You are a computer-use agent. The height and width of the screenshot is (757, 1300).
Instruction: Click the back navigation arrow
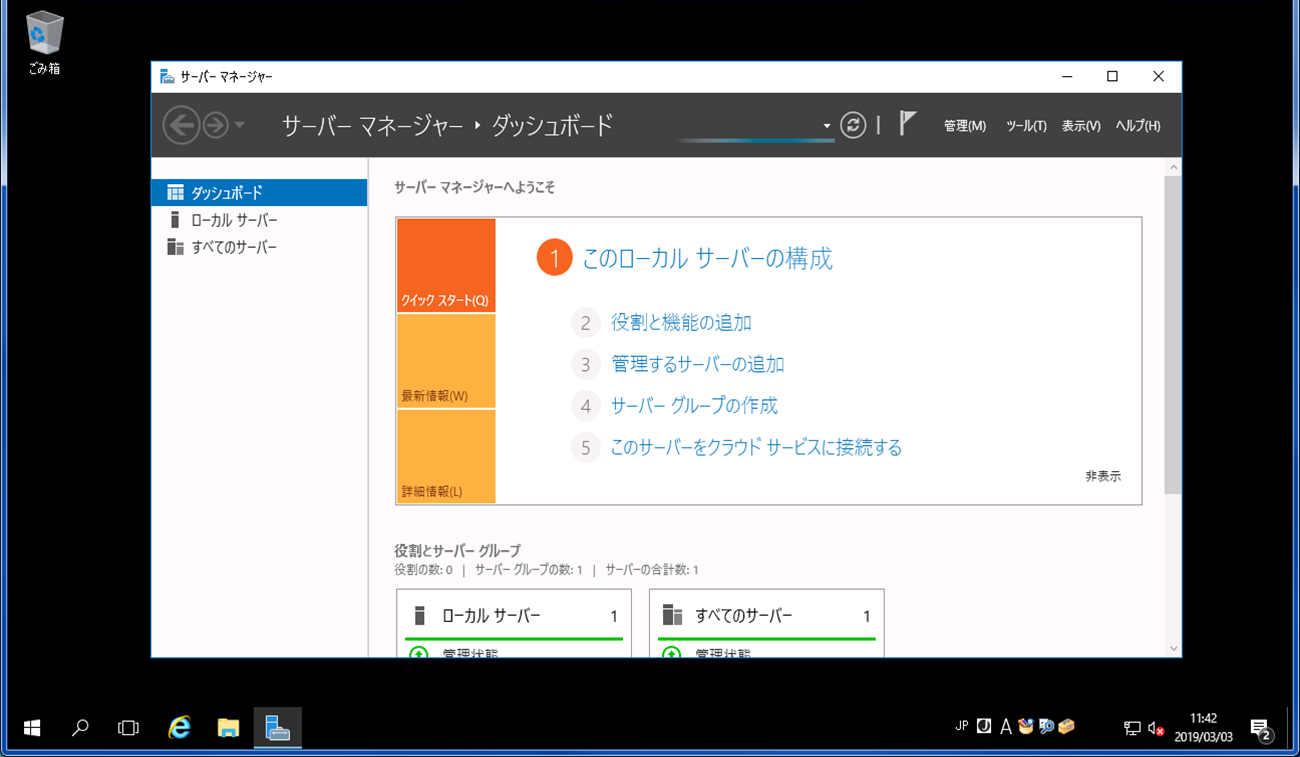[x=181, y=125]
